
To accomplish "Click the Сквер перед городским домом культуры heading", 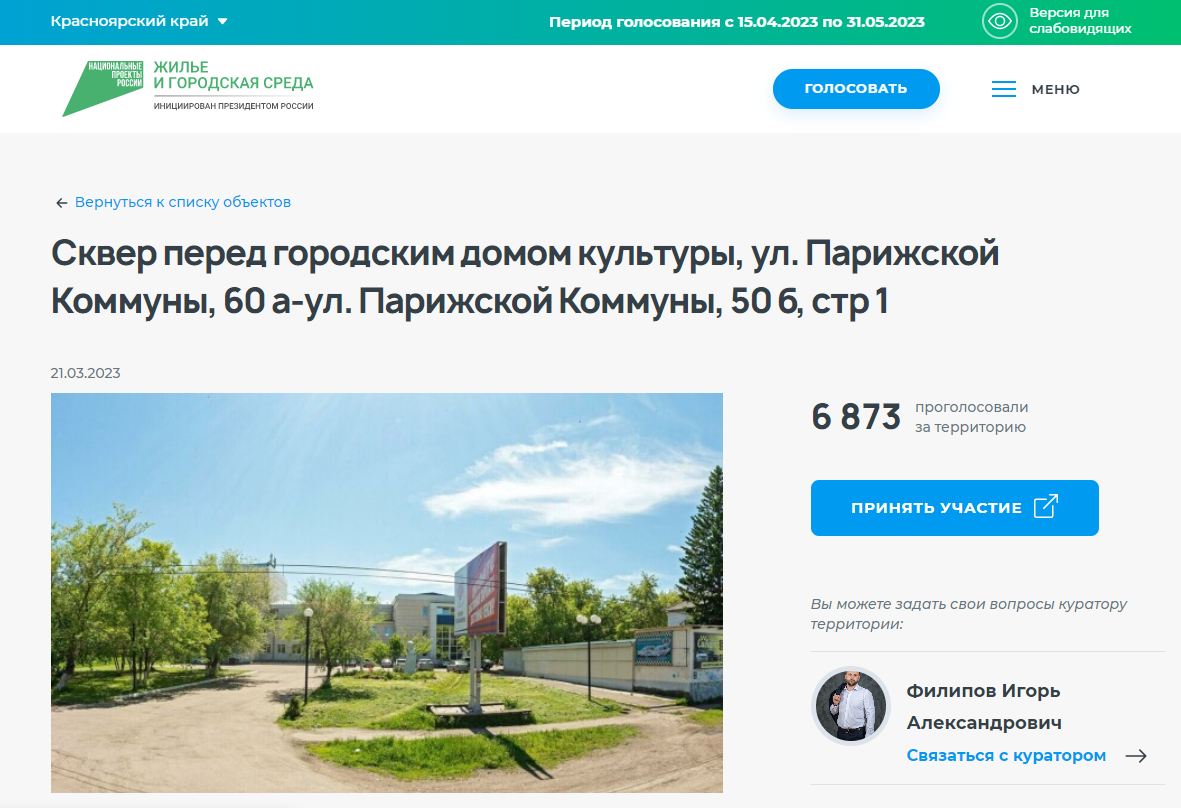I will [525, 276].
